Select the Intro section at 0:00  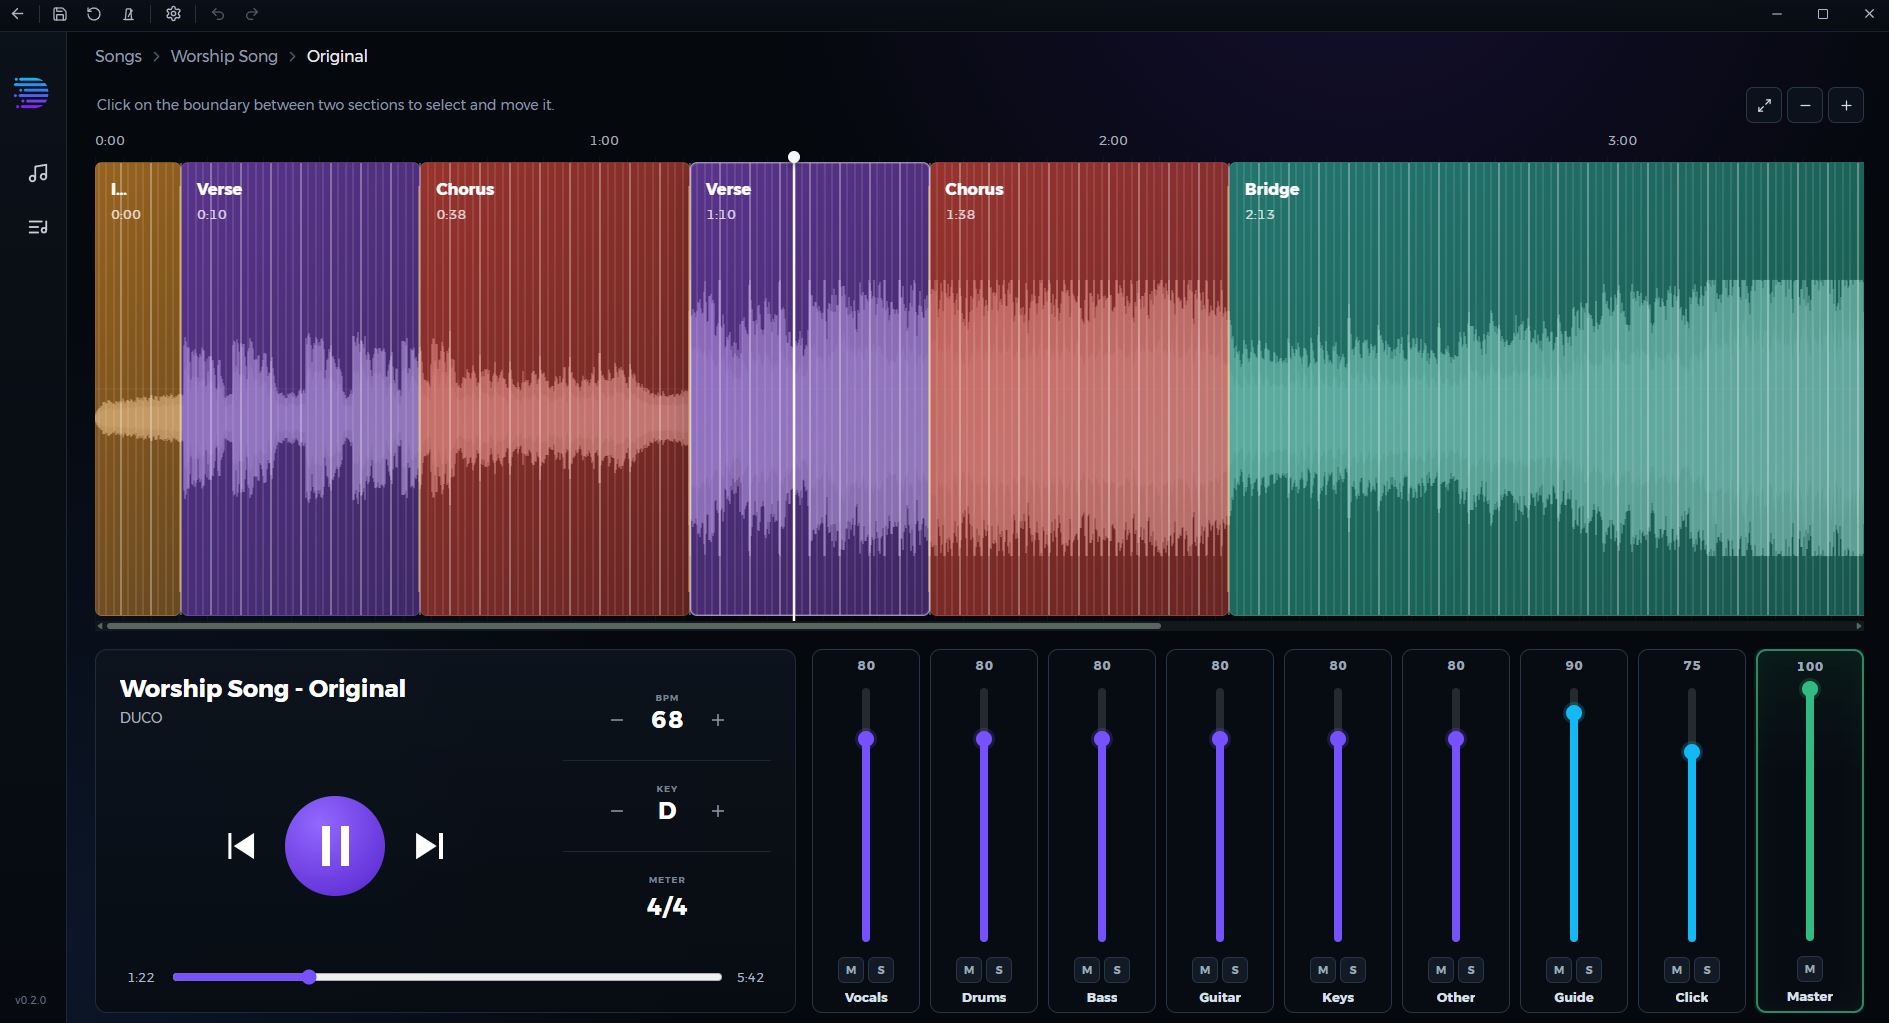click(138, 389)
